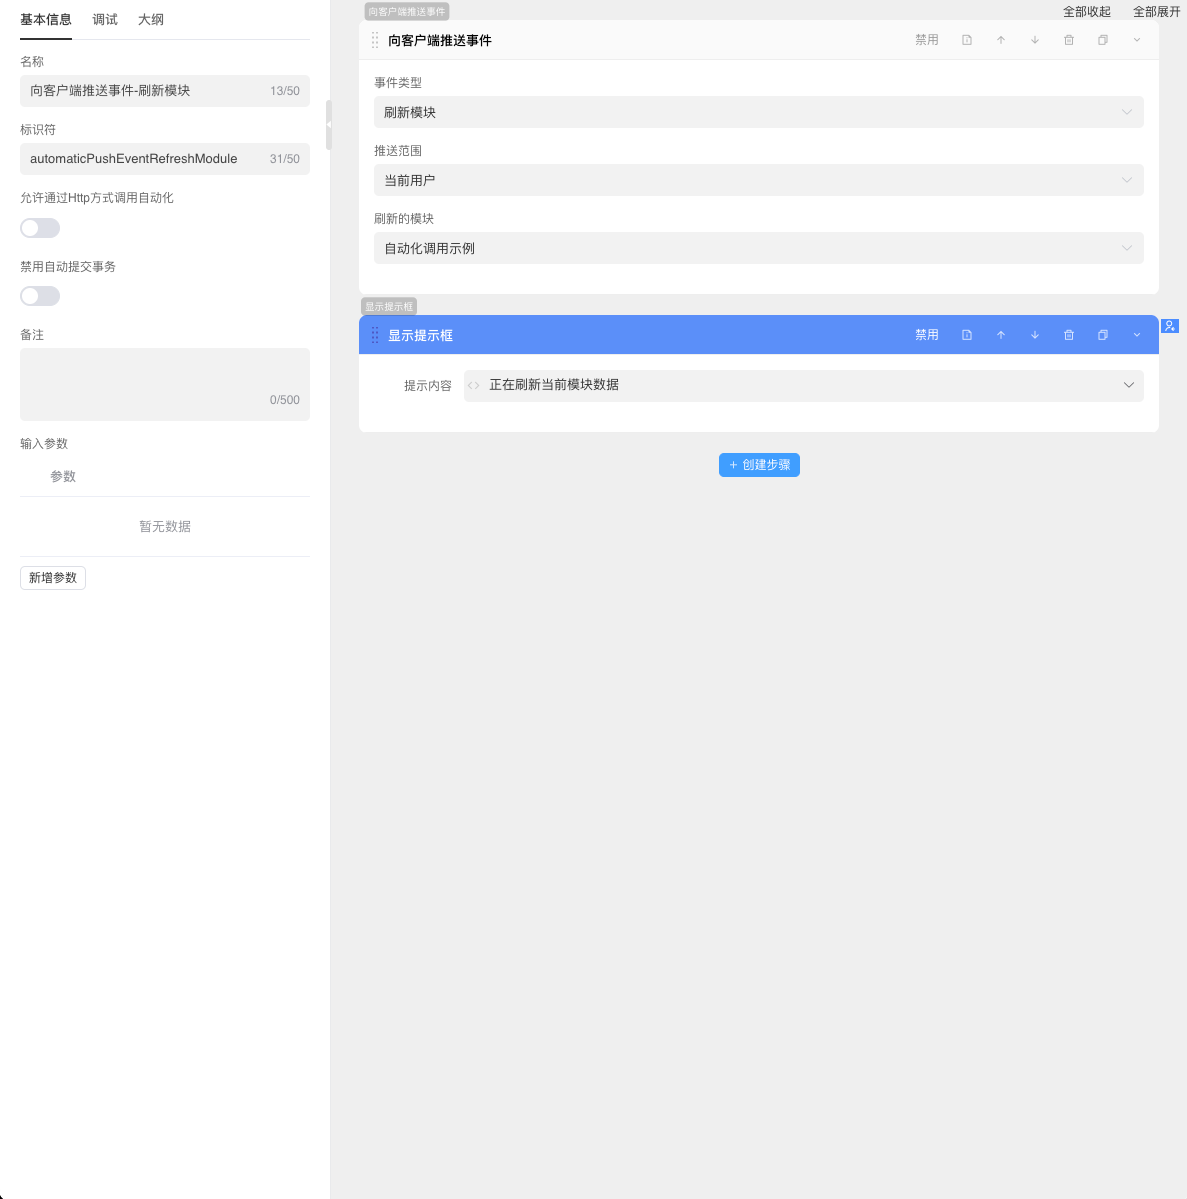The image size is (1187, 1199).
Task: Click 禁用 on the 显示提示框 step
Action: [927, 335]
